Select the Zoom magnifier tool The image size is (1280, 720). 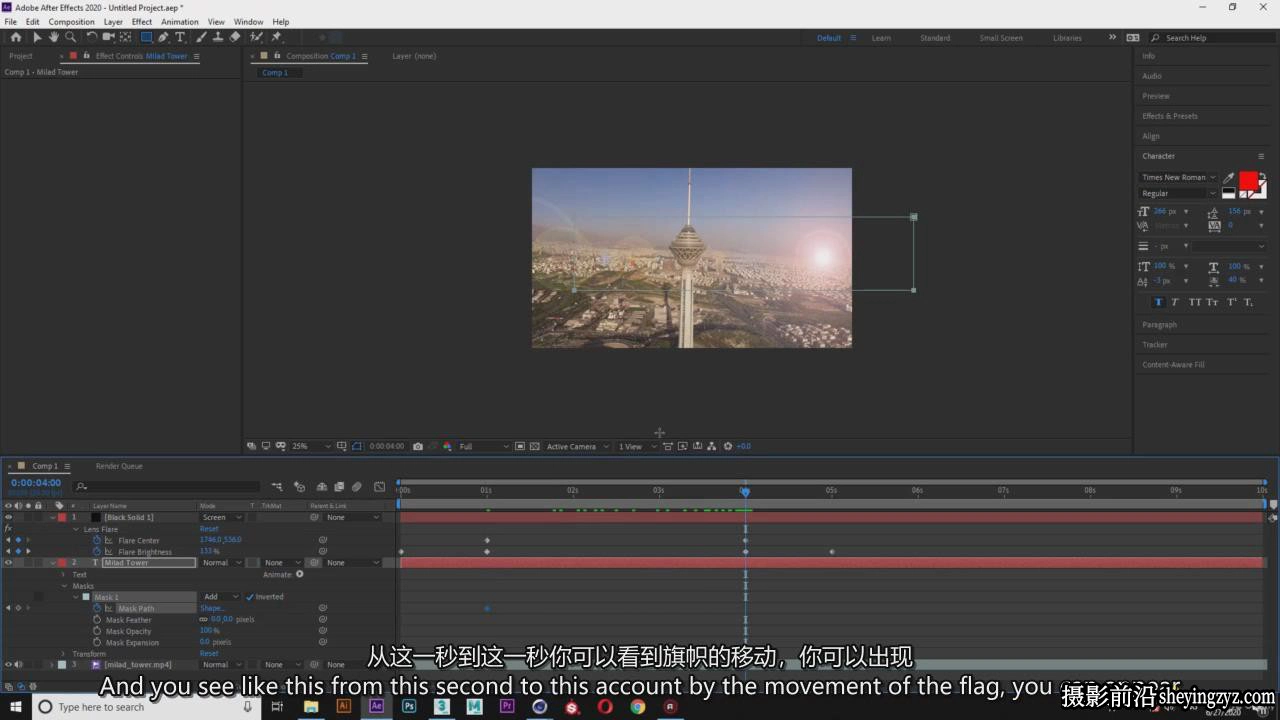(x=70, y=37)
